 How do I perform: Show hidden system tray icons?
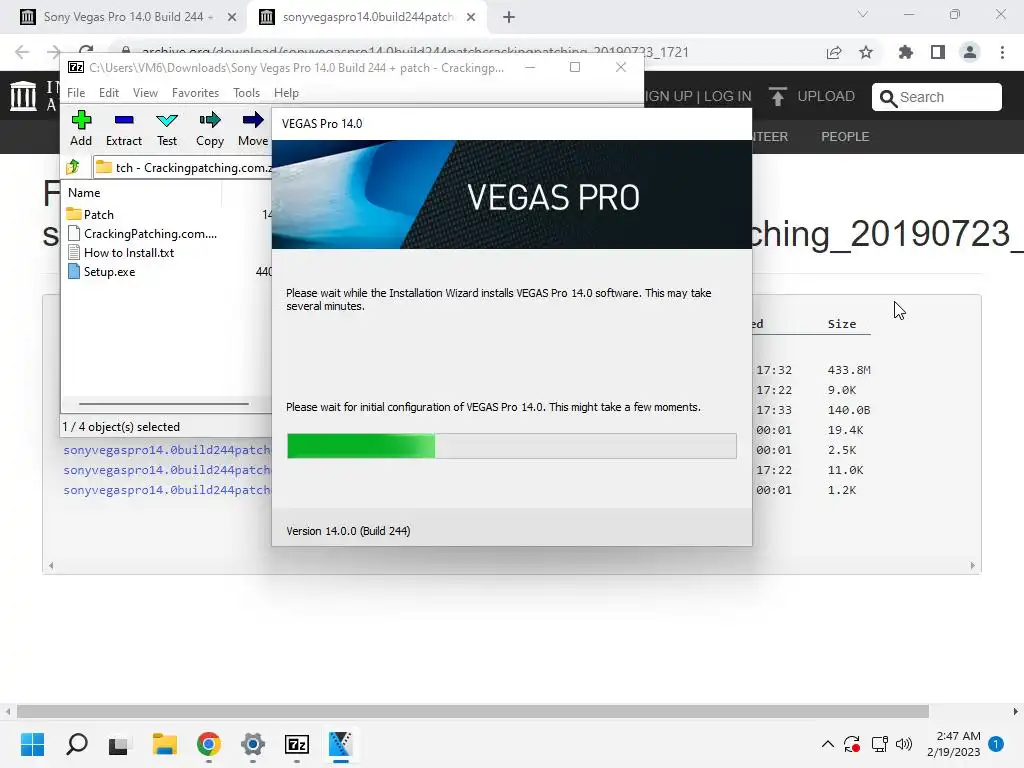(827, 744)
